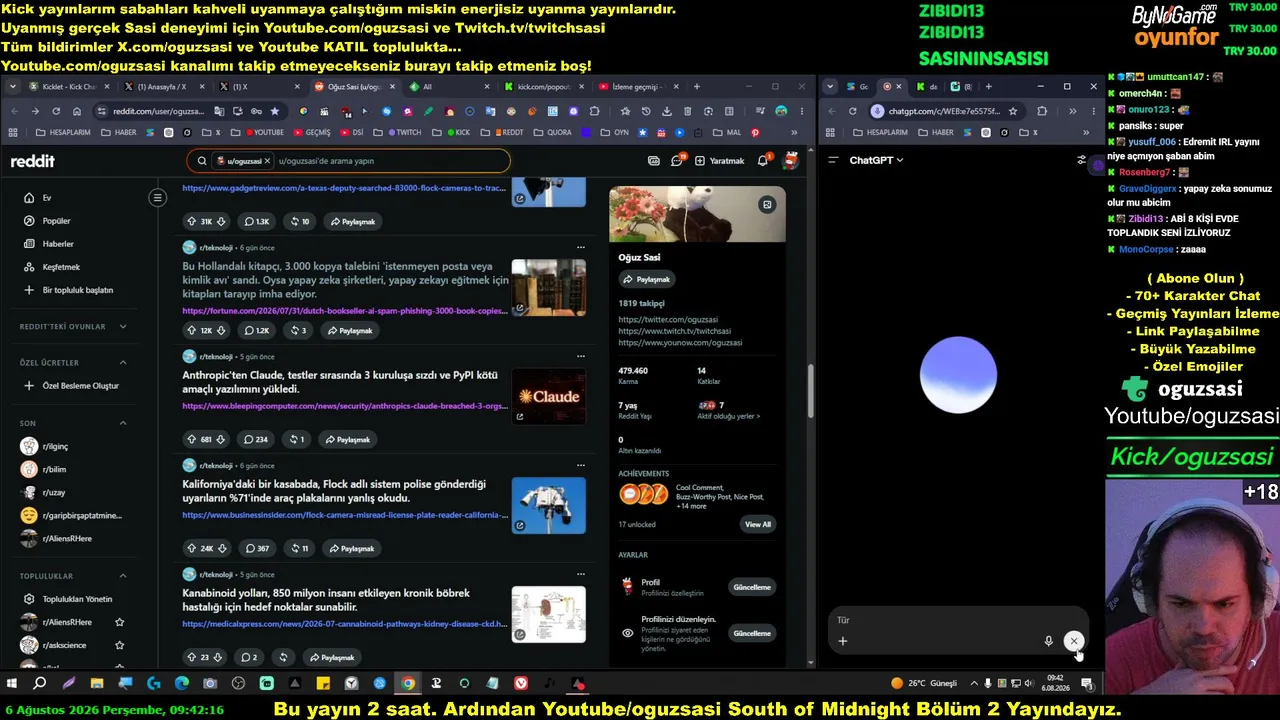The height and width of the screenshot is (720, 1280).
Task: Open Windows taskbar search
Action: coord(40,684)
